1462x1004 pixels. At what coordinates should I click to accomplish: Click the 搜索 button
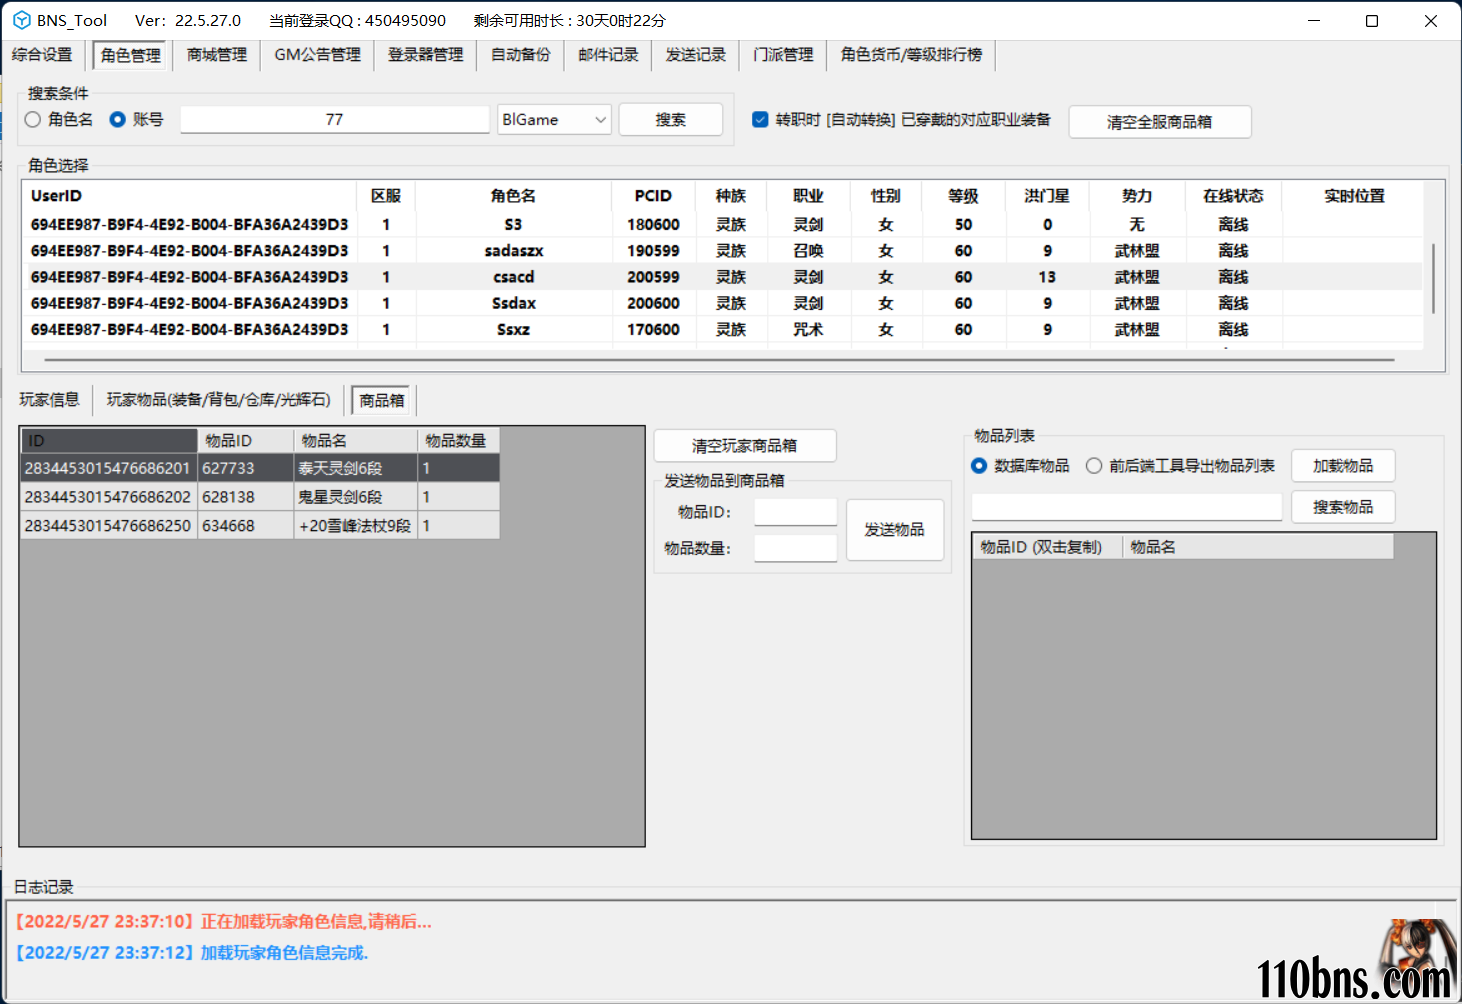671,120
